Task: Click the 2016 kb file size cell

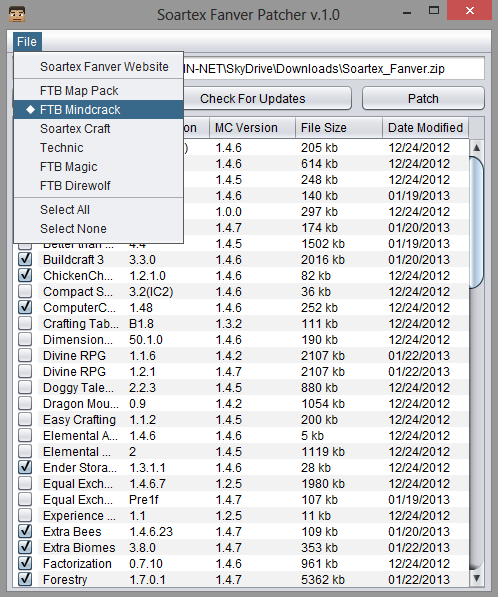Action: pyautogui.click(x=323, y=260)
